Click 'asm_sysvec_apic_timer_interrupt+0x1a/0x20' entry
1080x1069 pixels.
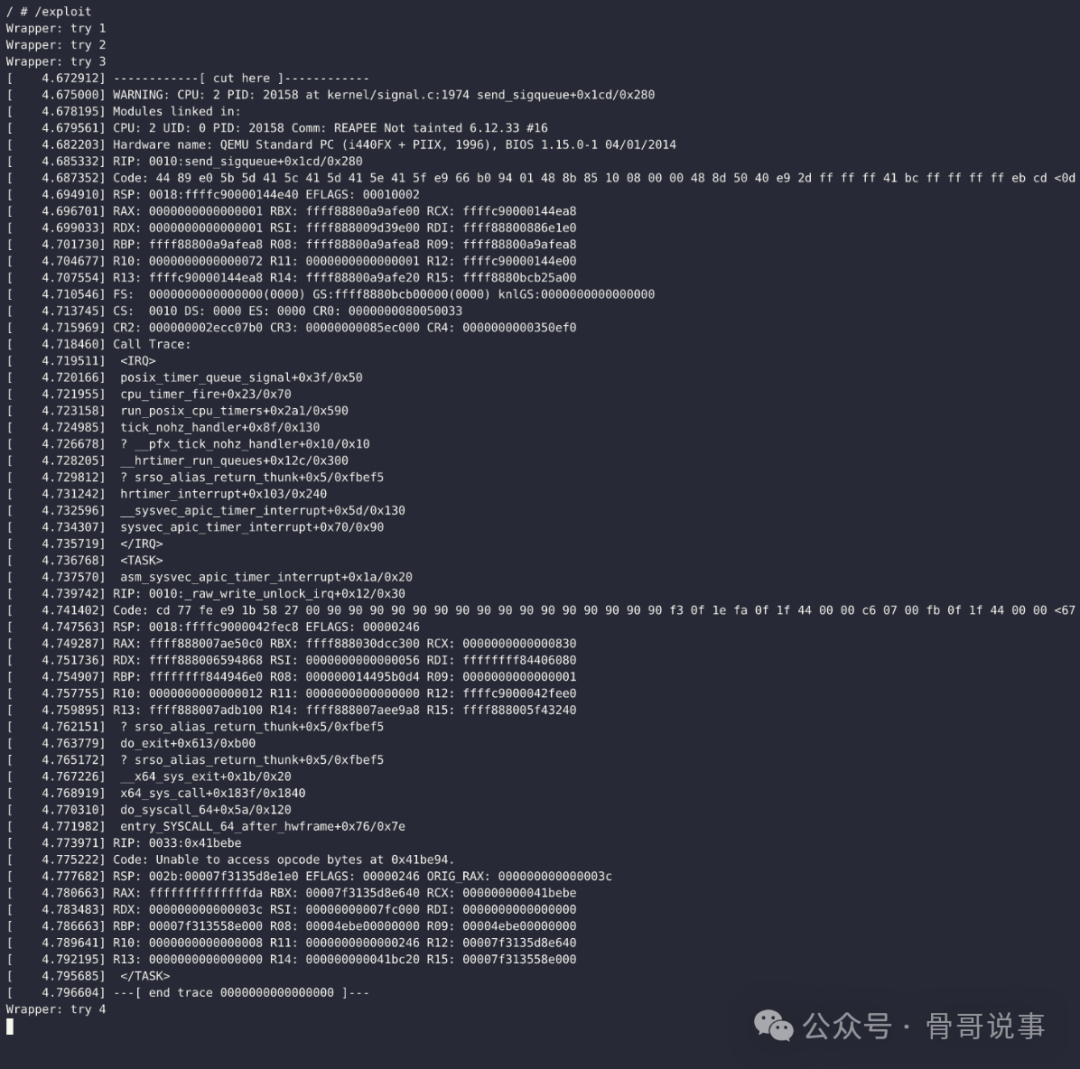click(266, 577)
